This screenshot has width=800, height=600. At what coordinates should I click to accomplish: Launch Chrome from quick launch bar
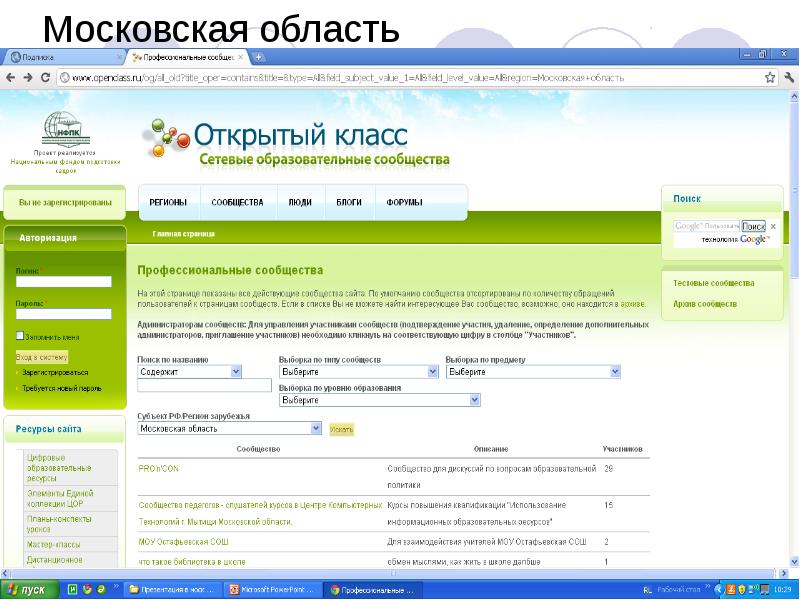pos(87,590)
